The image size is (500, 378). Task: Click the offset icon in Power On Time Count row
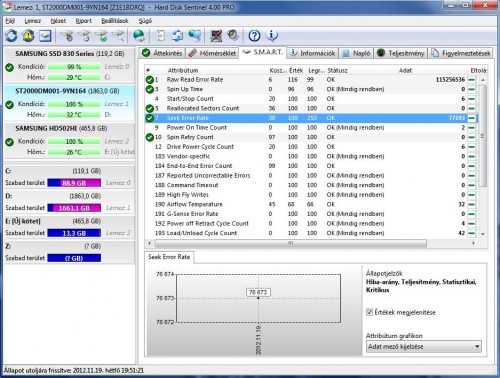tap(471, 128)
